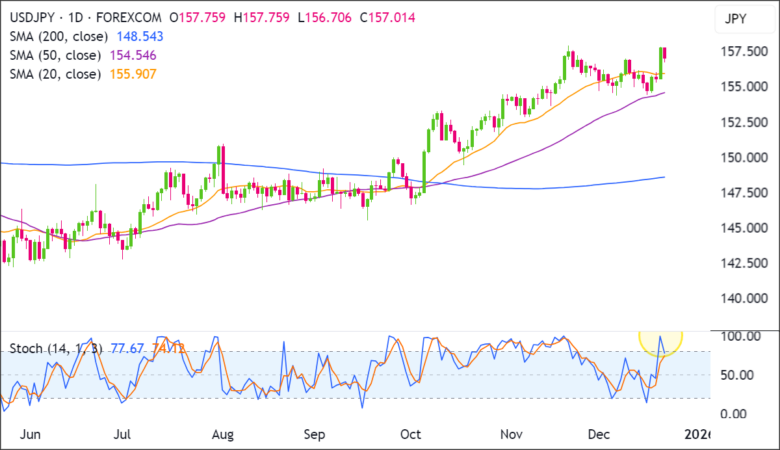Click the Aug time axis label
Screen dimensions: 780x450
pos(223,435)
